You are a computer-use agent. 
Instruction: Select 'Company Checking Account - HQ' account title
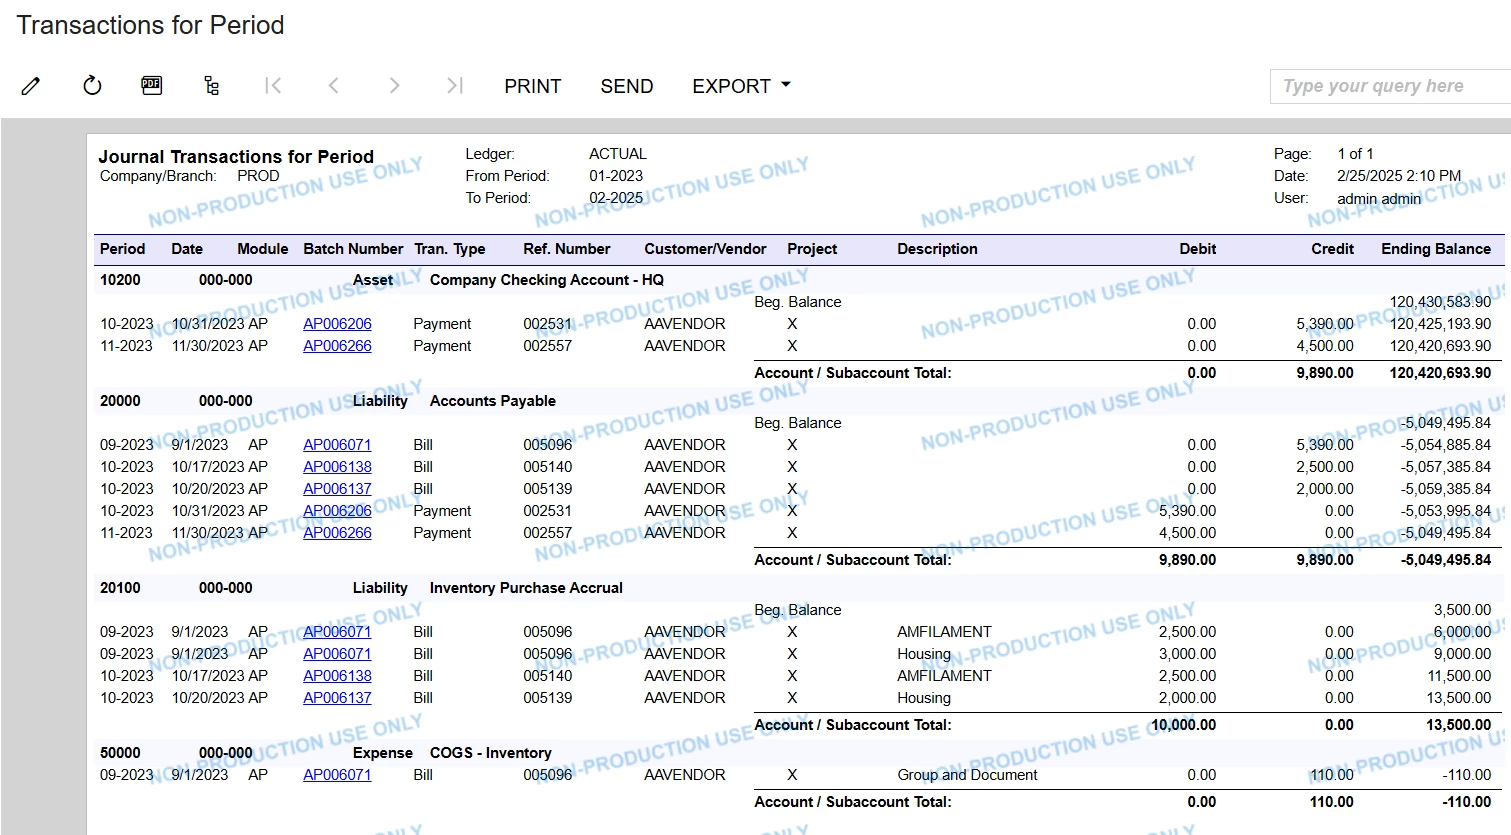click(547, 280)
